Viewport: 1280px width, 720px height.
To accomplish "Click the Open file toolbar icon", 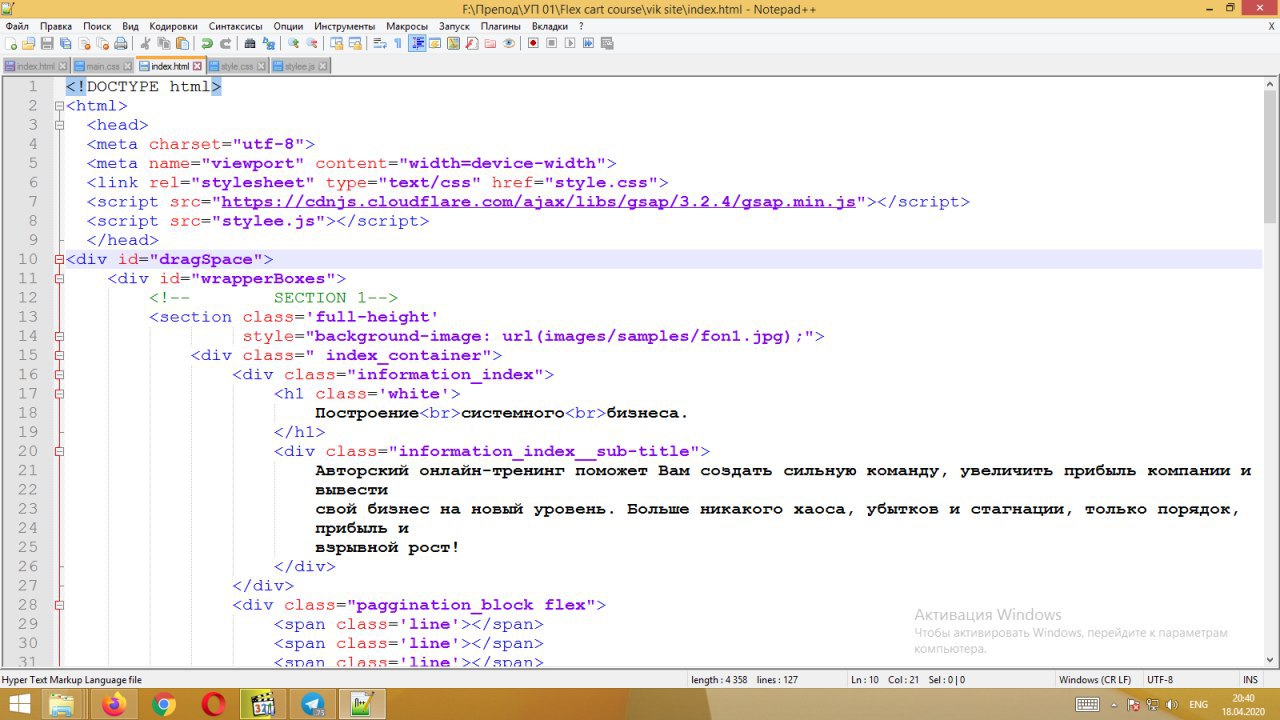I will [x=28, y=43].
